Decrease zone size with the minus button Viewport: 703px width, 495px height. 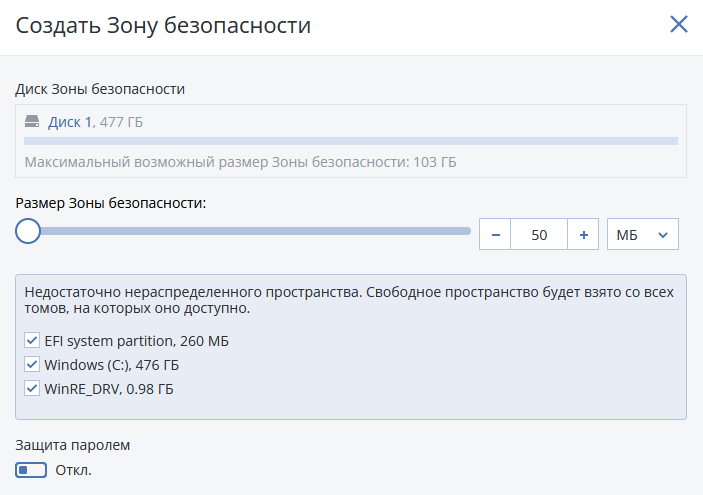click(495, 235)
